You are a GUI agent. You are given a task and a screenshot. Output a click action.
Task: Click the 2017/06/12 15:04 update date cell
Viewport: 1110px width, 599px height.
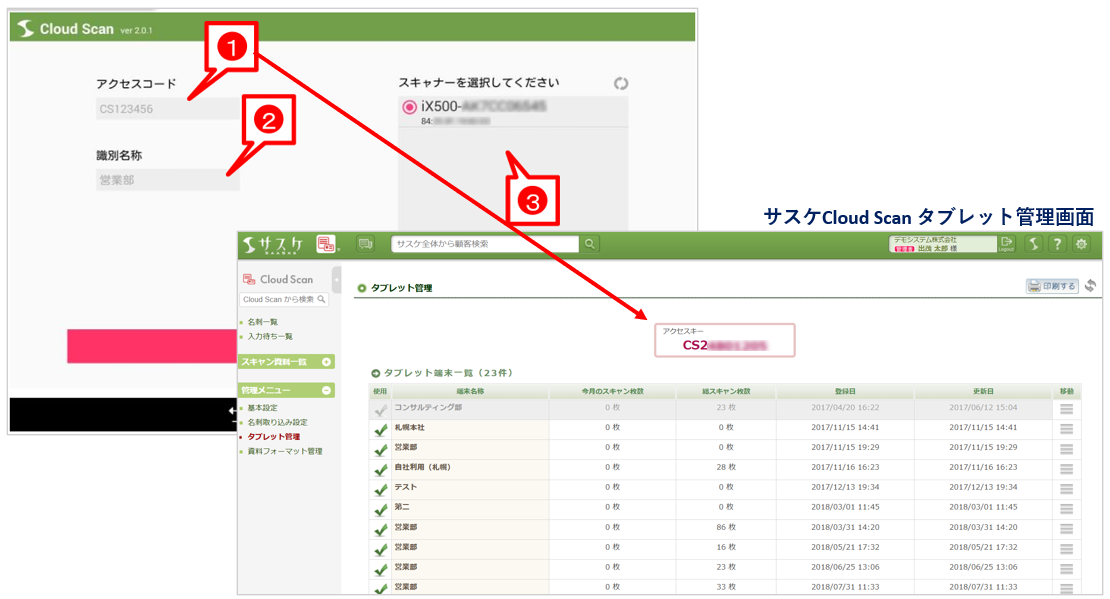[x=983, y=408]
